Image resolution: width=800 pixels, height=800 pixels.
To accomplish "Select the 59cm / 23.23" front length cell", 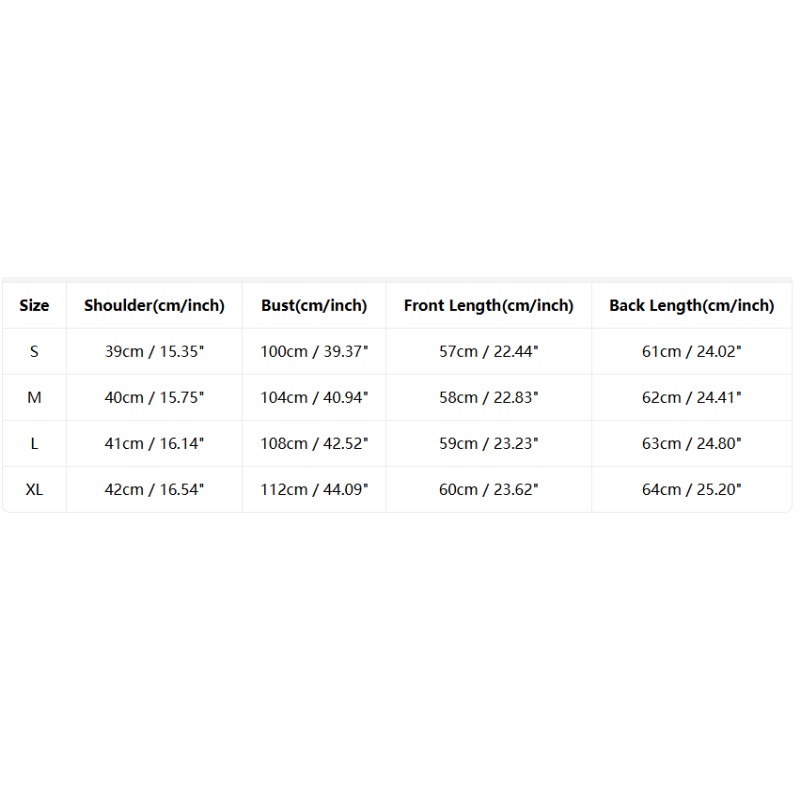I will point(489,443).
